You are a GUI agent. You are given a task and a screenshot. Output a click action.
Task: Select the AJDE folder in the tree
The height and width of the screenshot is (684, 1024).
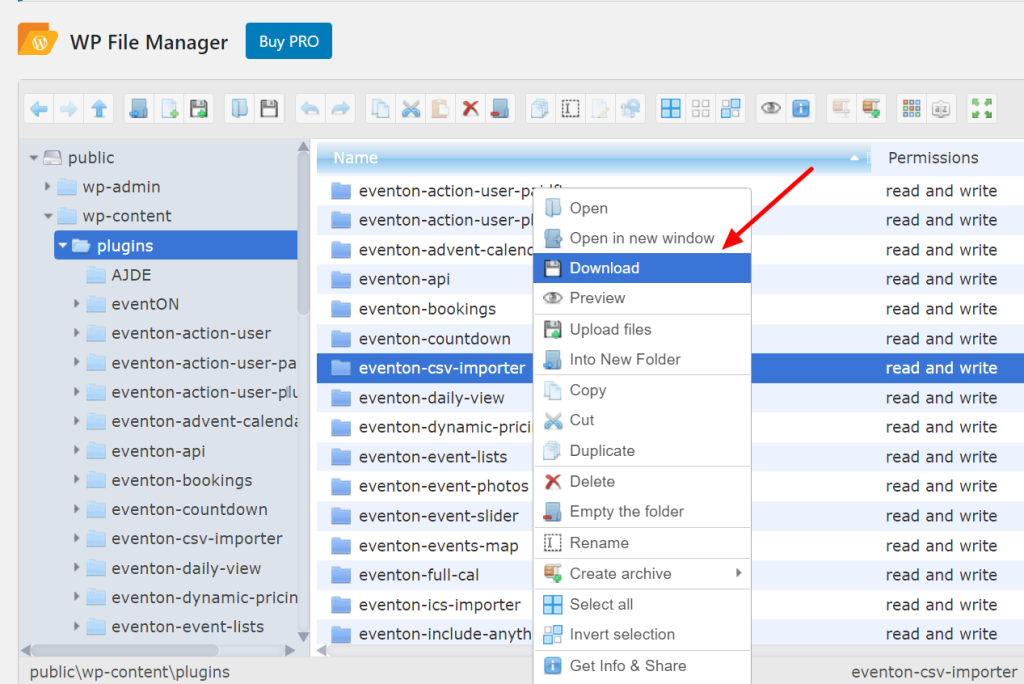point(131,275)
